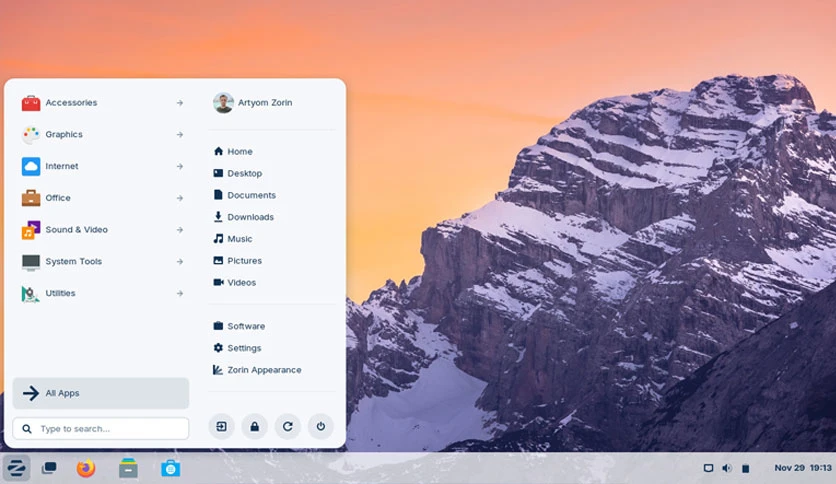
Task: Click the Videos camera icon
Action: pyautogui.click(x=218, y=282)
